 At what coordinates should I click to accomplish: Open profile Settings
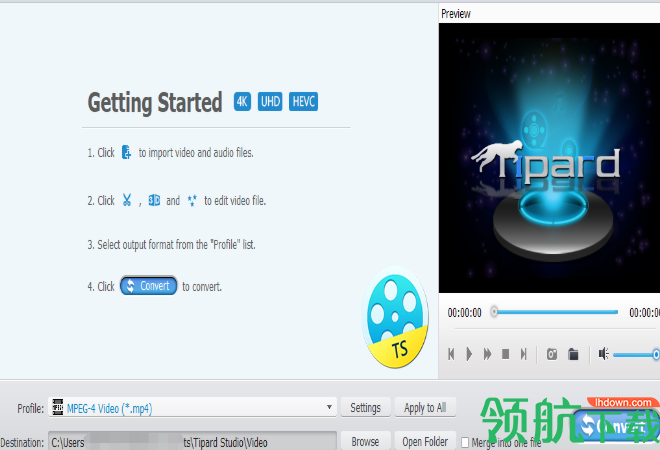click(x=365, y=407)
